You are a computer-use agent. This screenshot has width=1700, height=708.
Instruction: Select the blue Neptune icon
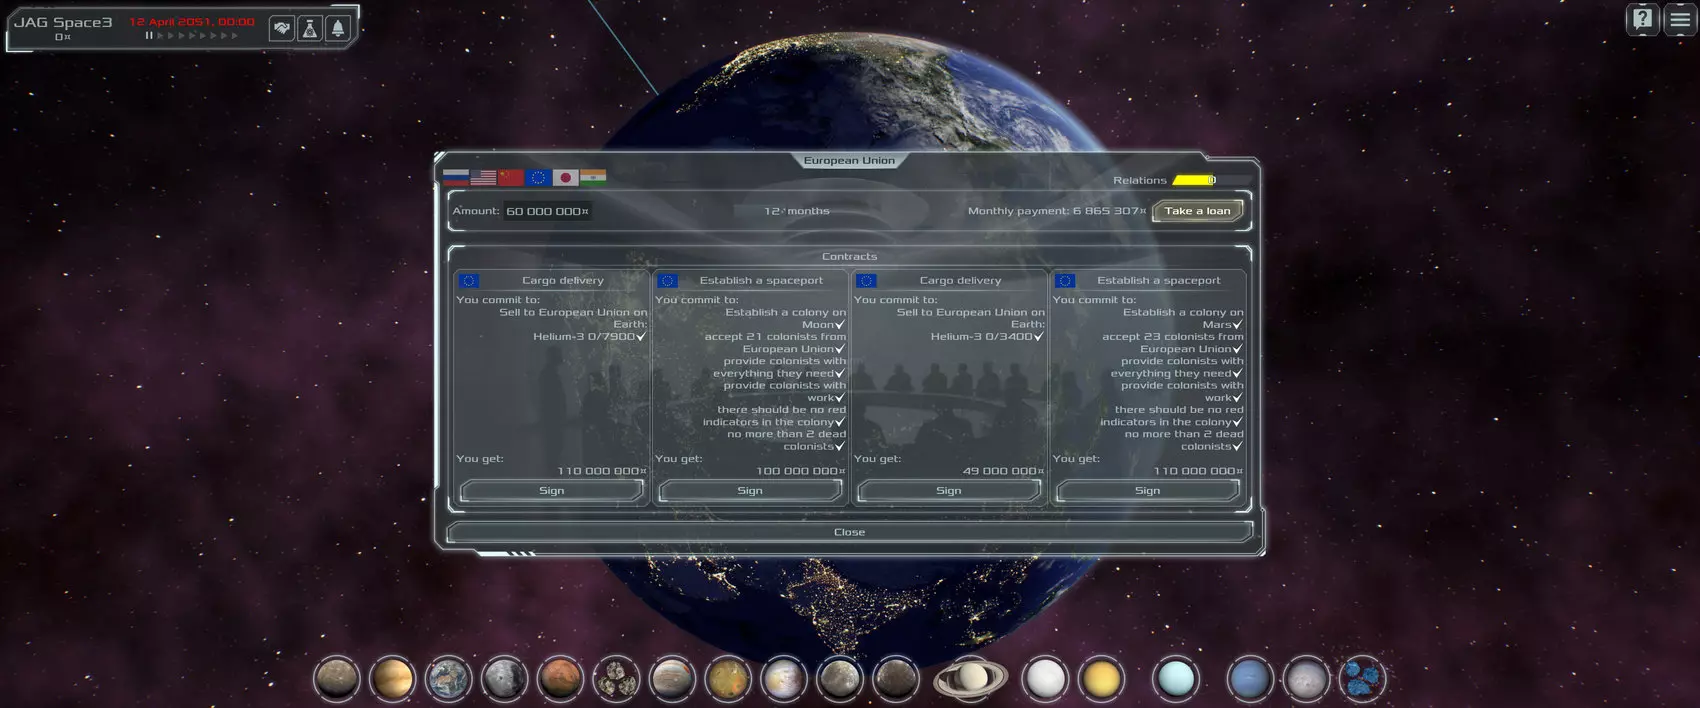pos(1250,679)
